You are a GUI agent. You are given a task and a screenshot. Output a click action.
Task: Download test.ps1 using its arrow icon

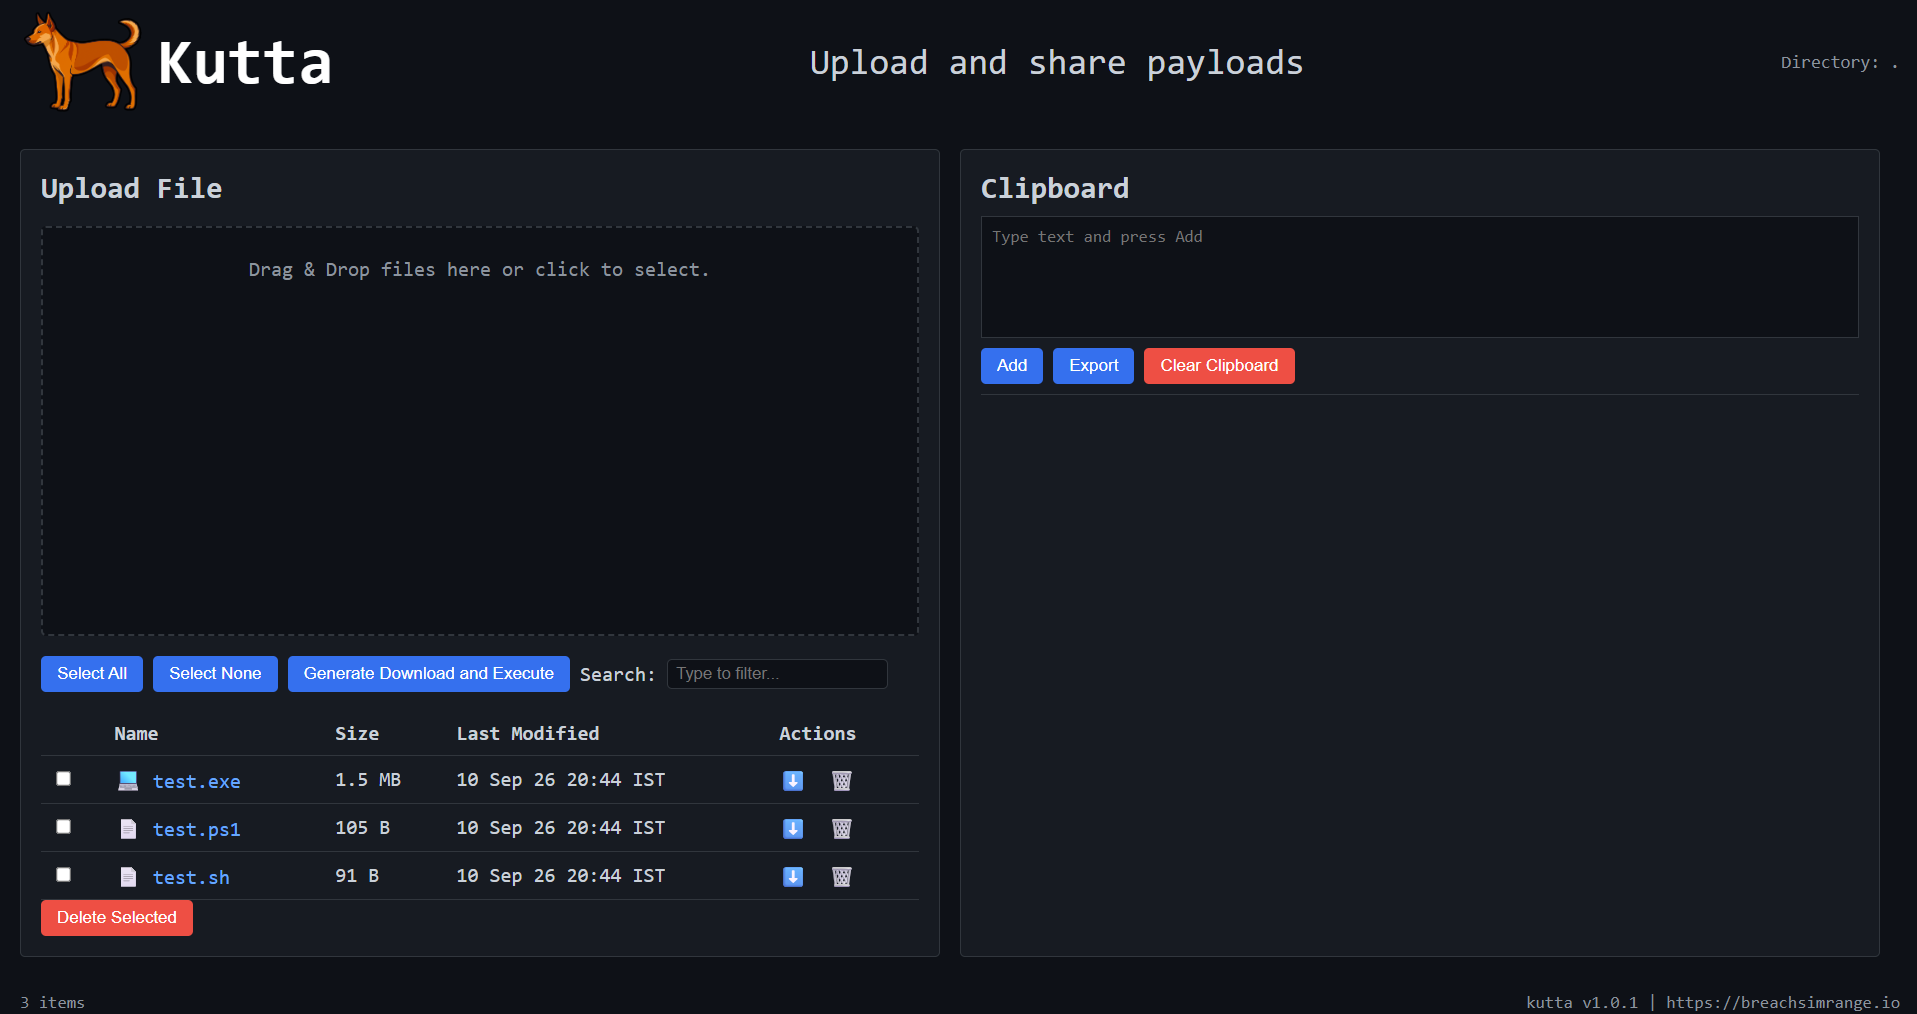(793, 829)
